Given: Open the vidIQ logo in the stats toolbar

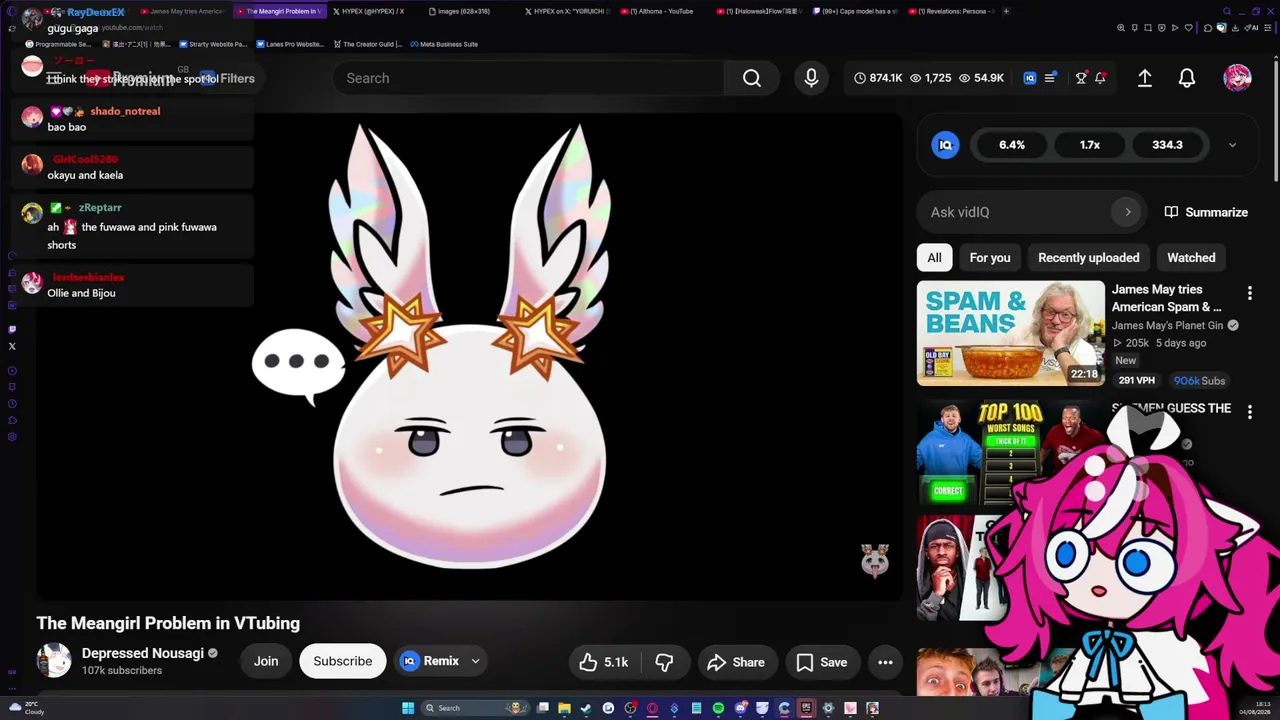Looking at the screenshot, I should (x=1029, y=78).
